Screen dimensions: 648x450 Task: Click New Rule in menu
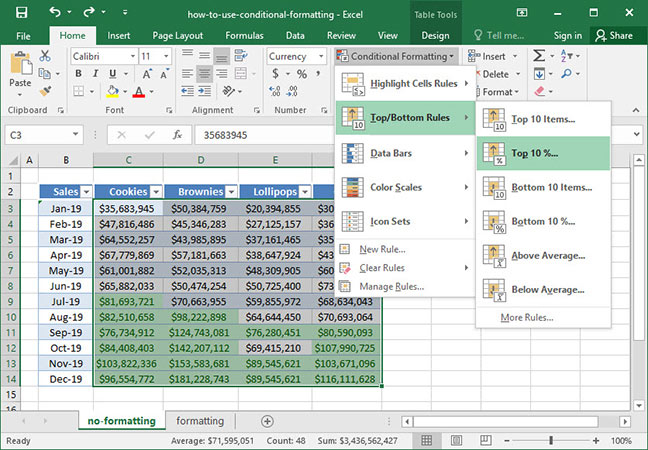click(x=405, y=249)
